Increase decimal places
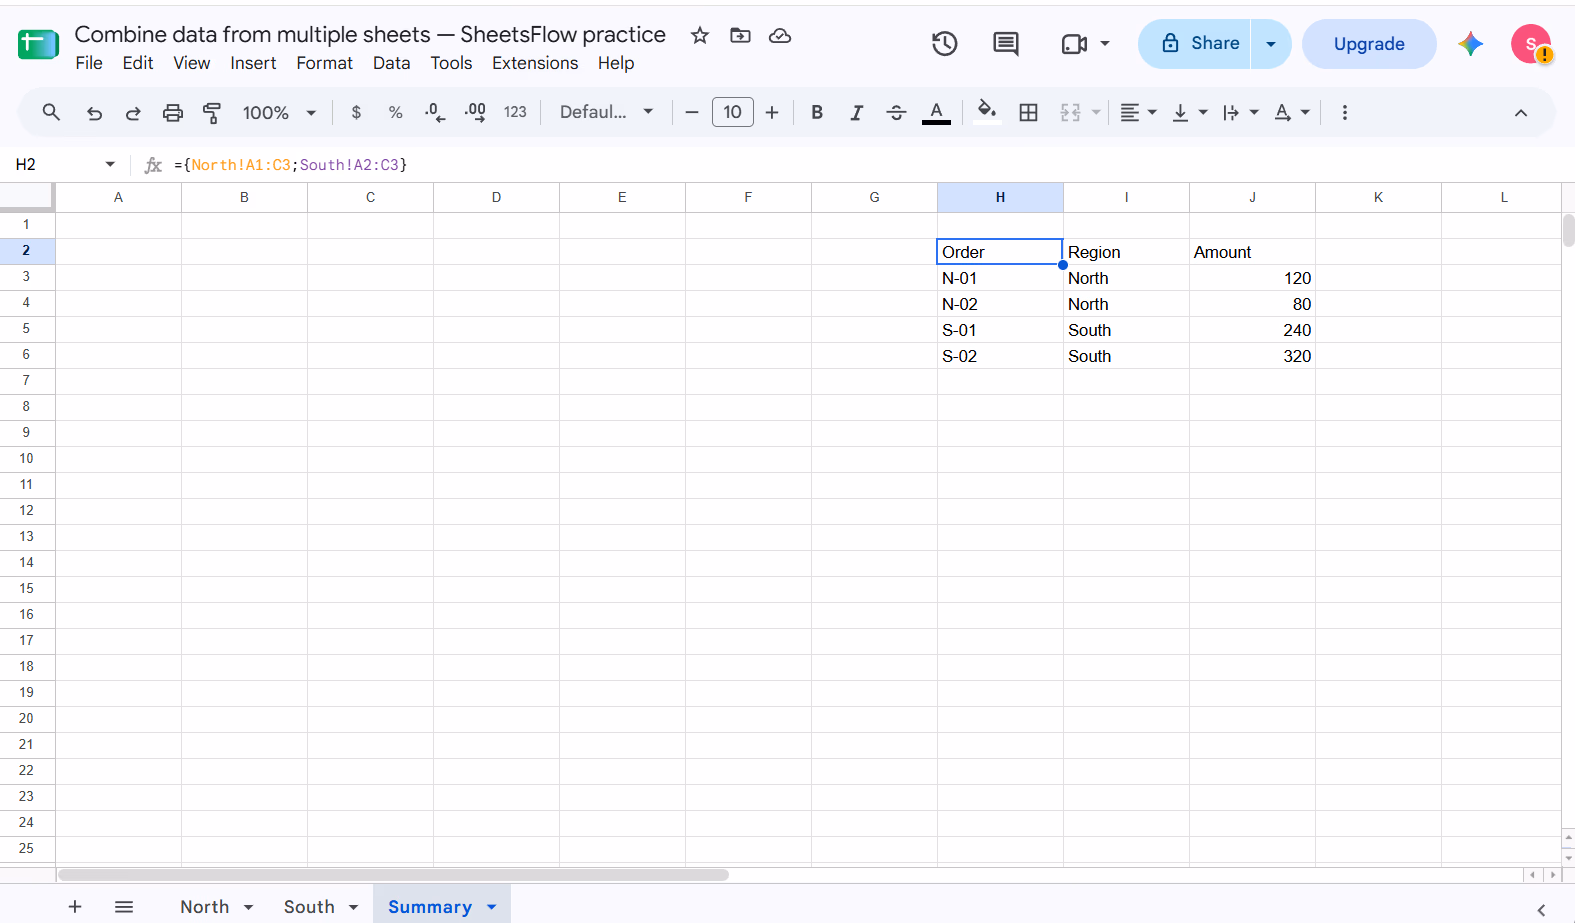The height and width of the screenshot is (923, 1575). [475, 113]
